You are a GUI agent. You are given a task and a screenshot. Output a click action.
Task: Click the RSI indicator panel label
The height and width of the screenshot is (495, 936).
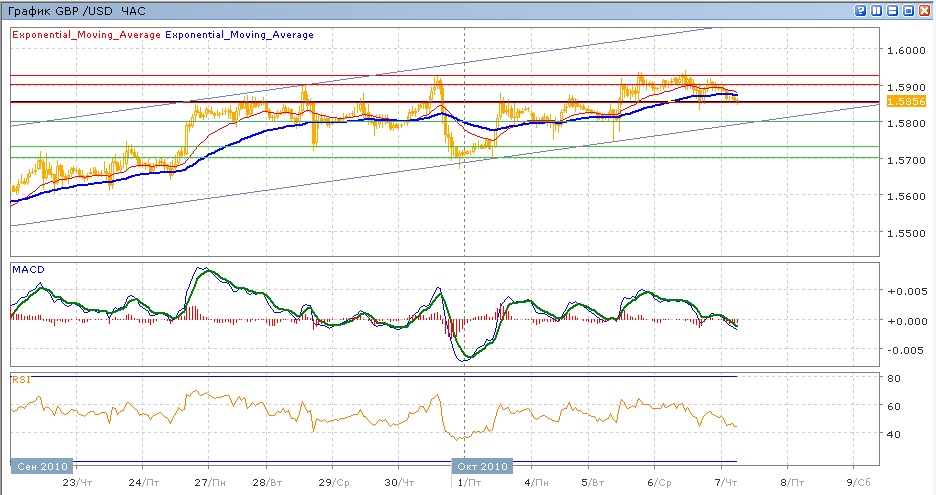point(19,379)
